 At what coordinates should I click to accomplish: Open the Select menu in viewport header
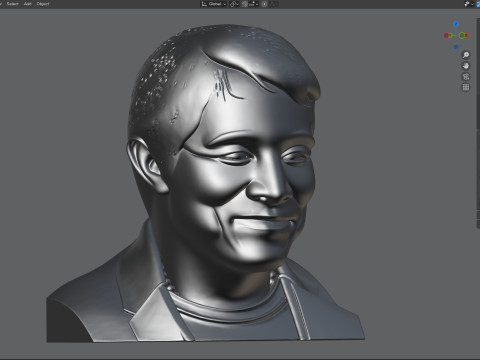coord(13,4)
